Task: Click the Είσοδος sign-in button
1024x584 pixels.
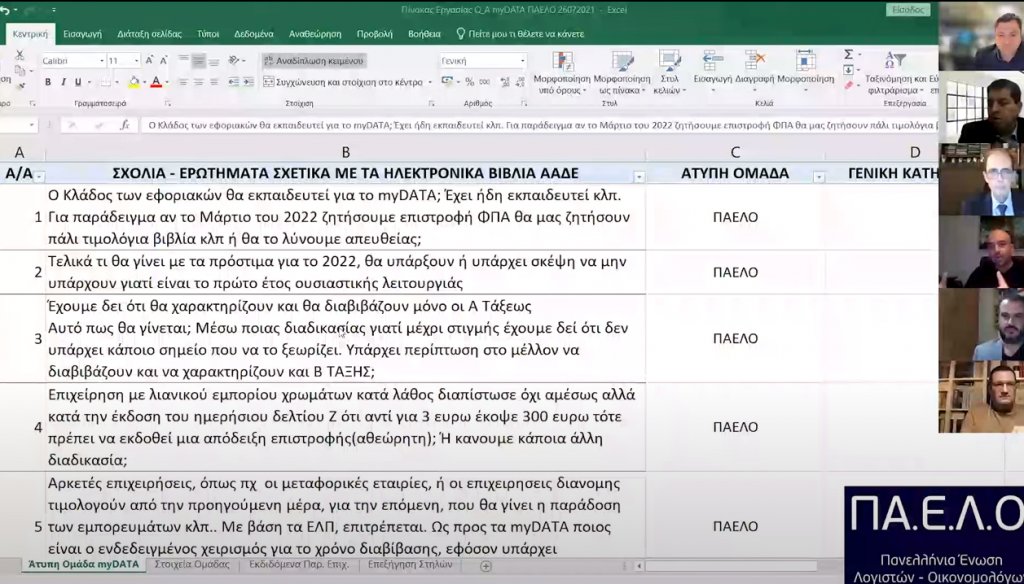Action: pos(908,10)
